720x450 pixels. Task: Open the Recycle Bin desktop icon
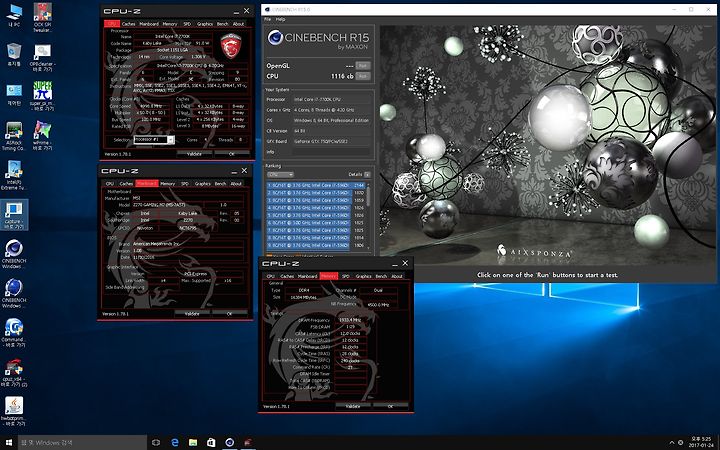click(14, 55)
